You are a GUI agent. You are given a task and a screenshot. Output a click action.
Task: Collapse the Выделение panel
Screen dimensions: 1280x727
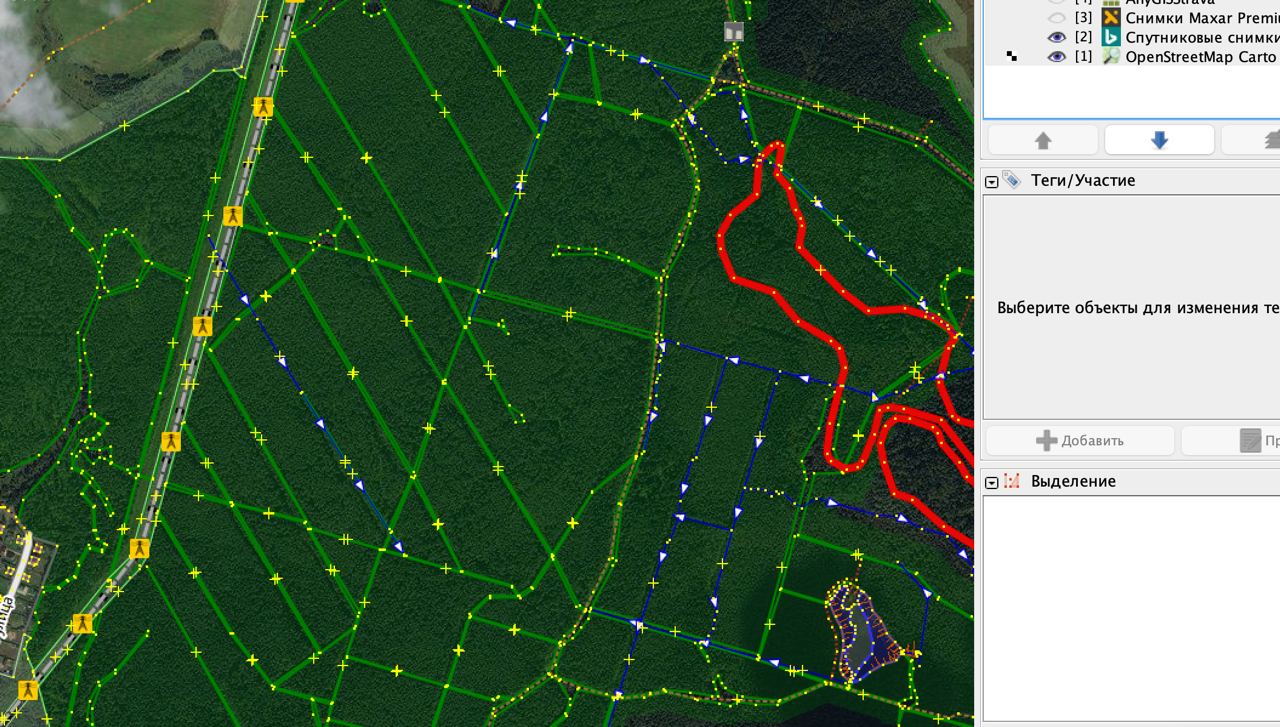point(992,482)
